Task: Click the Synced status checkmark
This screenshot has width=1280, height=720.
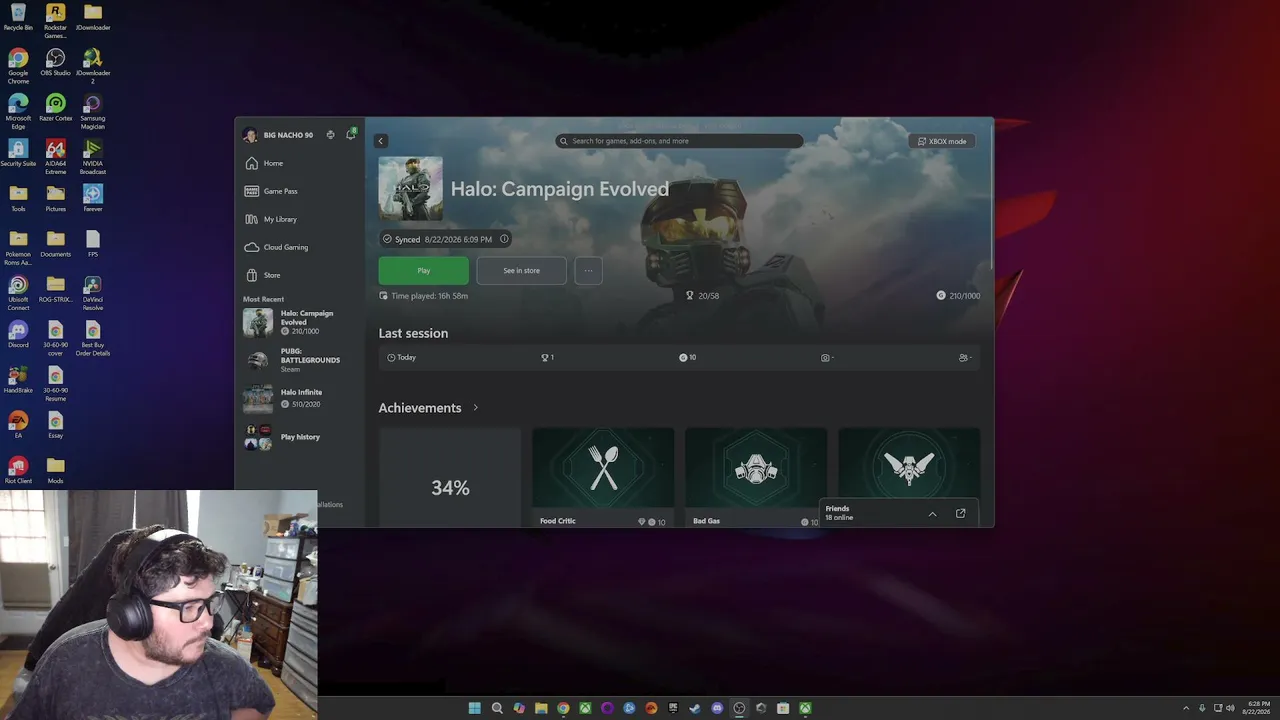Action: (387, 239)
